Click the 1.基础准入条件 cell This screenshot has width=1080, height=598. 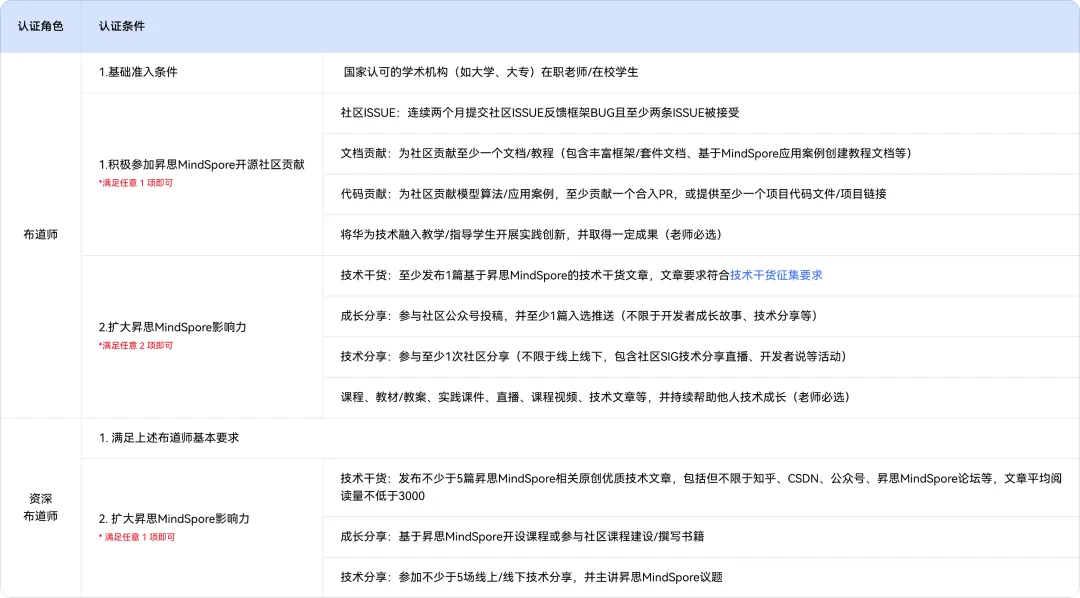point(138,72)
